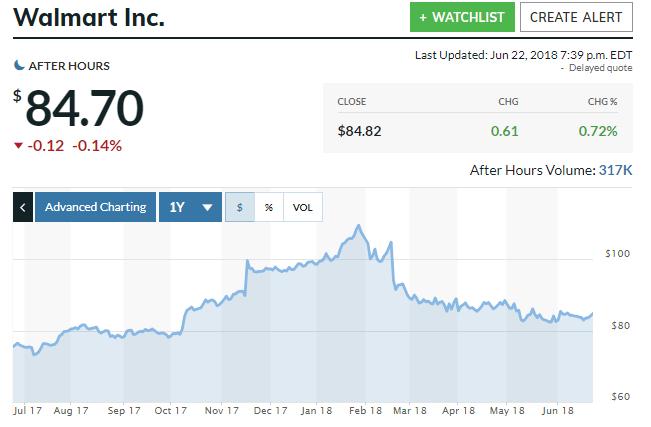Toggle the VOL volume display

pos(303,207)
